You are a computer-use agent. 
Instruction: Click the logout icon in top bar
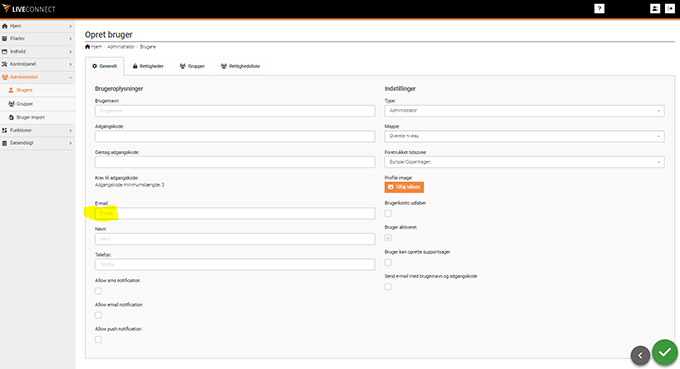tap(670, 9)
